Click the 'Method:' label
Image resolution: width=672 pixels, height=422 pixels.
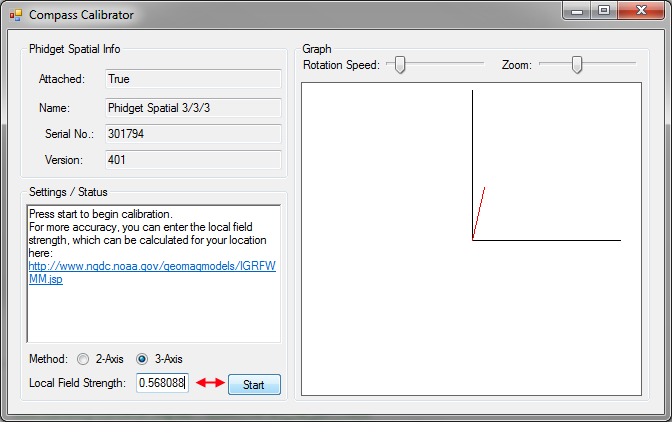[x=48, y=359]
